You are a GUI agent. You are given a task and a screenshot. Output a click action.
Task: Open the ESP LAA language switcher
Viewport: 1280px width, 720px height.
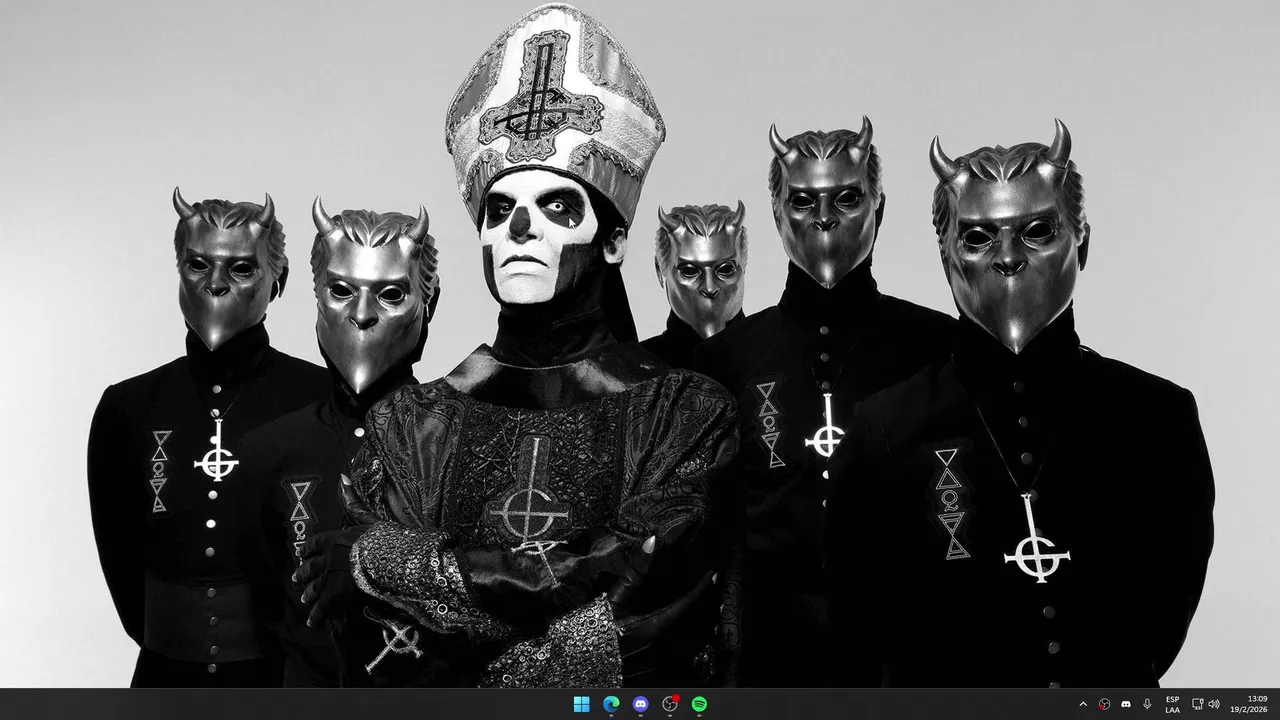pyautogui.click(x=1172, y=704)
